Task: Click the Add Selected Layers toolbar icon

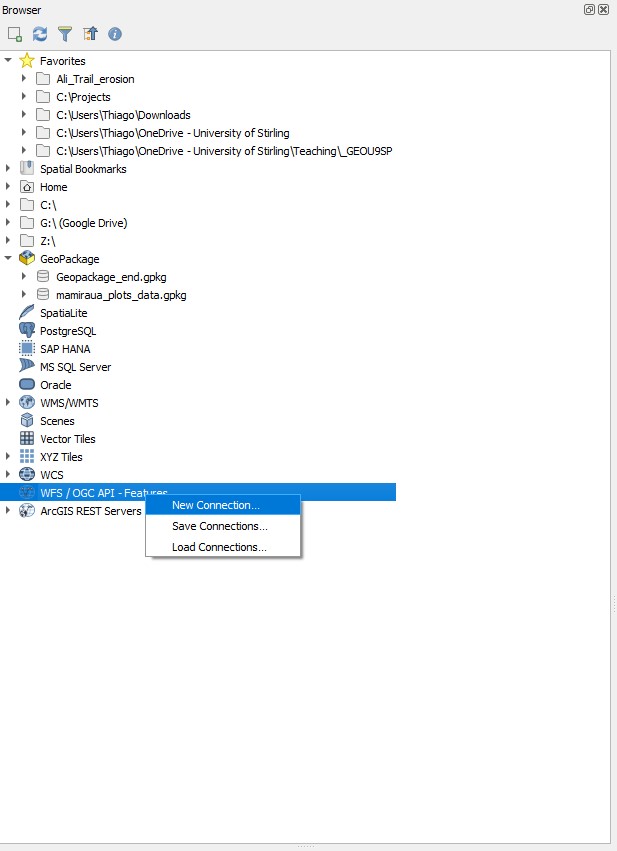Action: pyautogui.click(x=15, y=34)
